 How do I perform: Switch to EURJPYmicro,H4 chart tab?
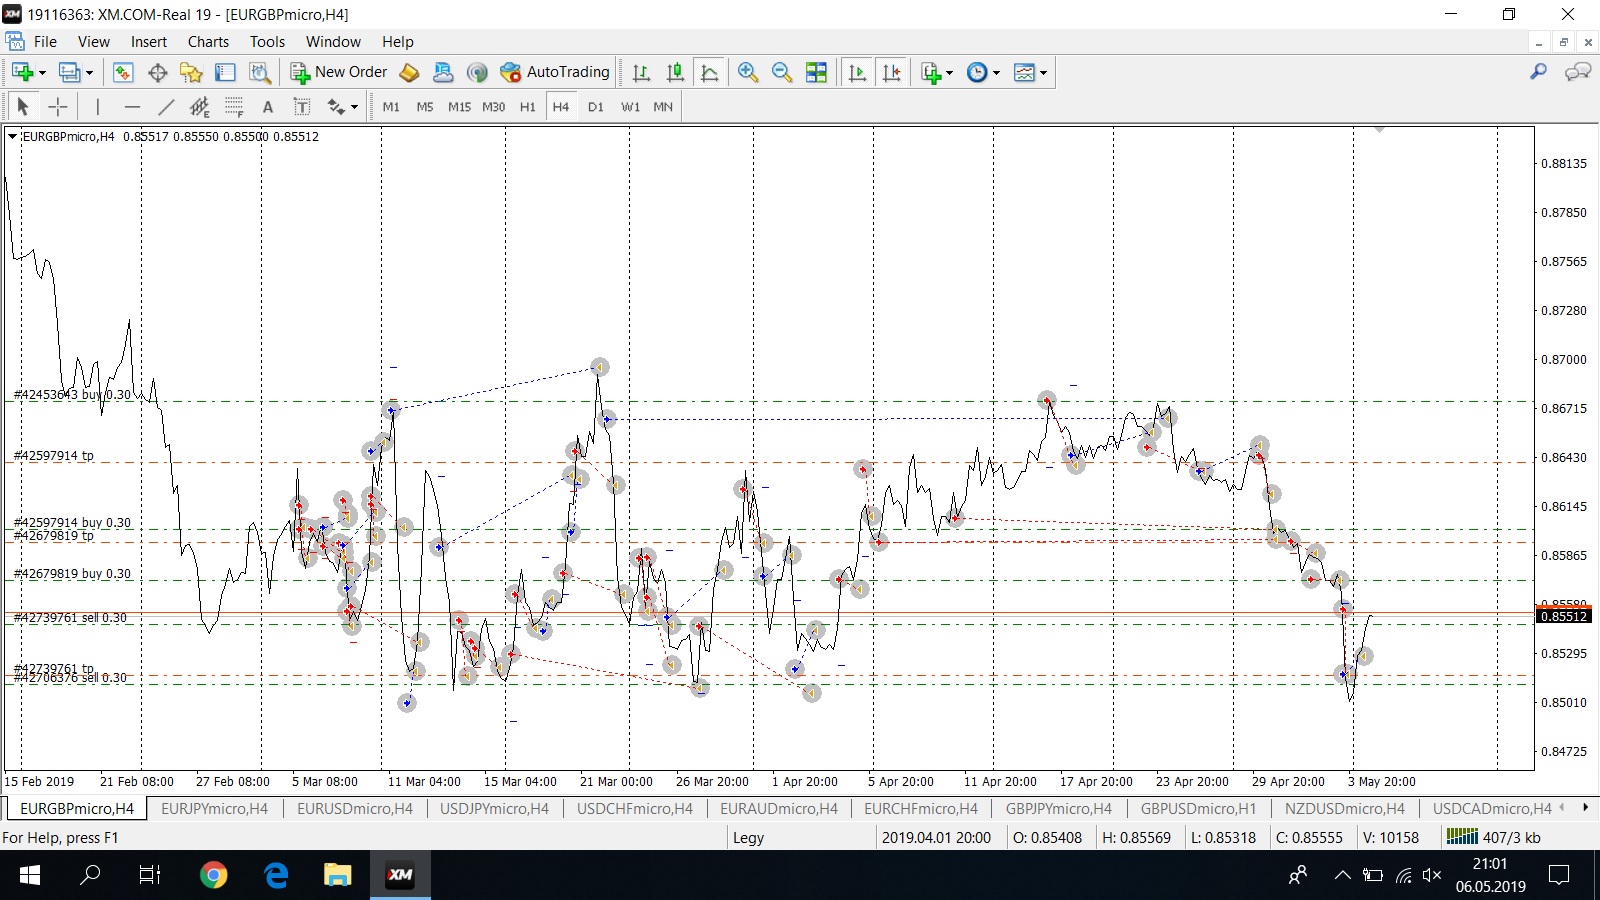pos(214,808)
